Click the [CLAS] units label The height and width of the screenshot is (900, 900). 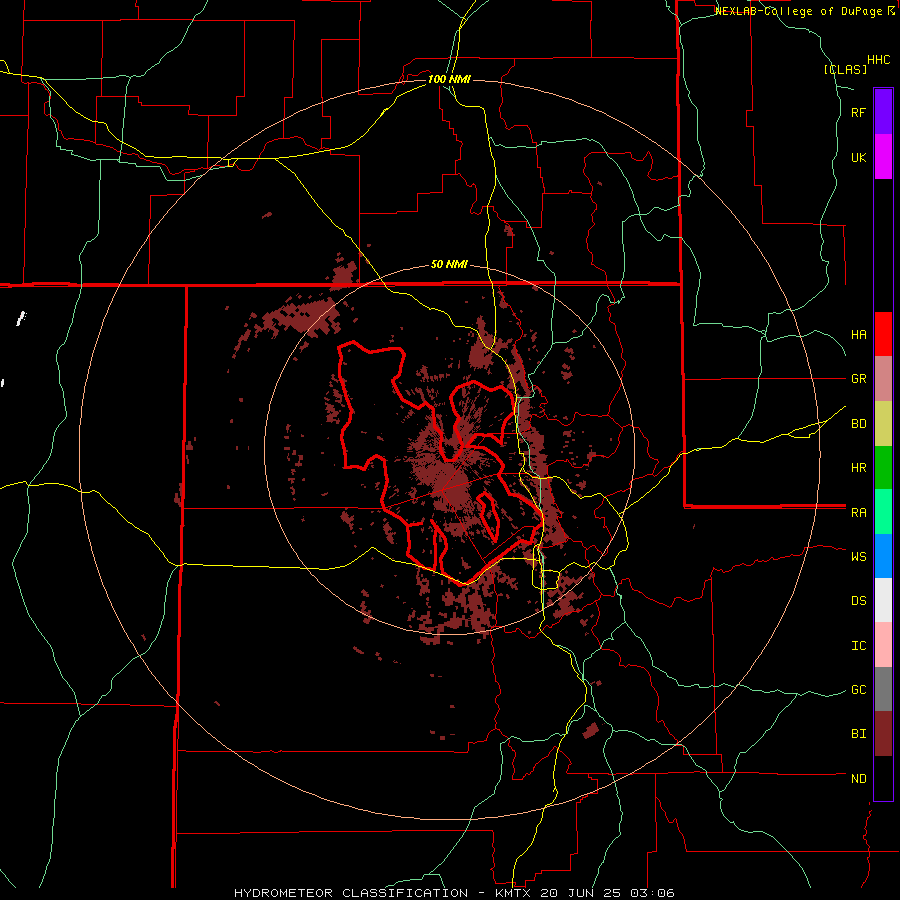845,69
